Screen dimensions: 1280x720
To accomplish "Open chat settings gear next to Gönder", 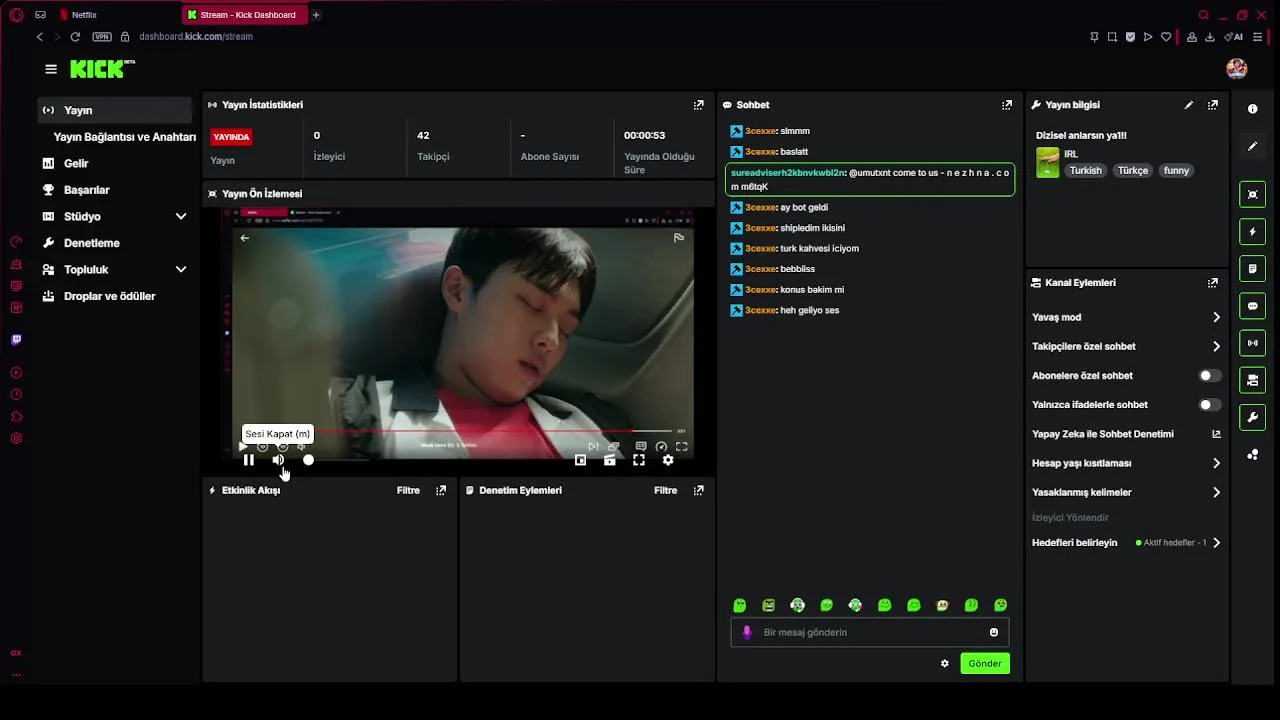I will click(945, 664).
